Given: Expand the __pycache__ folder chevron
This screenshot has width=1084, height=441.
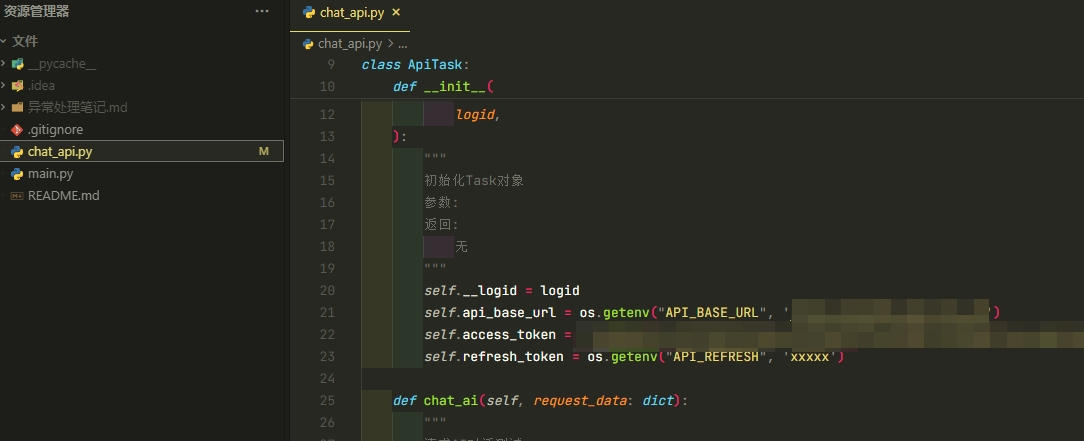Looking at the screenshot, I should pos(5,64).
